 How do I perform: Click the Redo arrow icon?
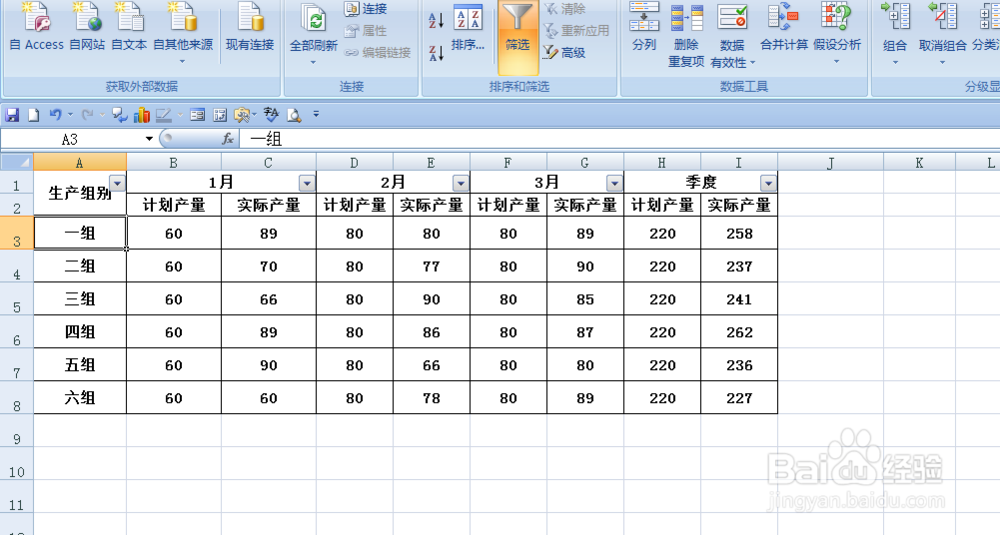coord(87,115)
